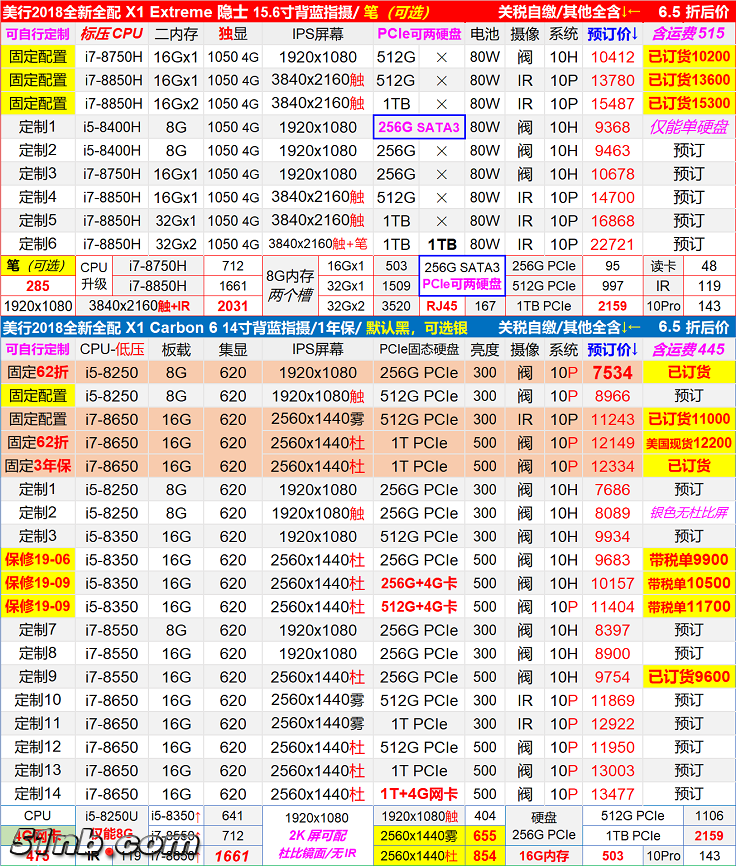Click the 含运费445 header label
736x866 pixels.
pyautogui.click(x=688, y=349)
